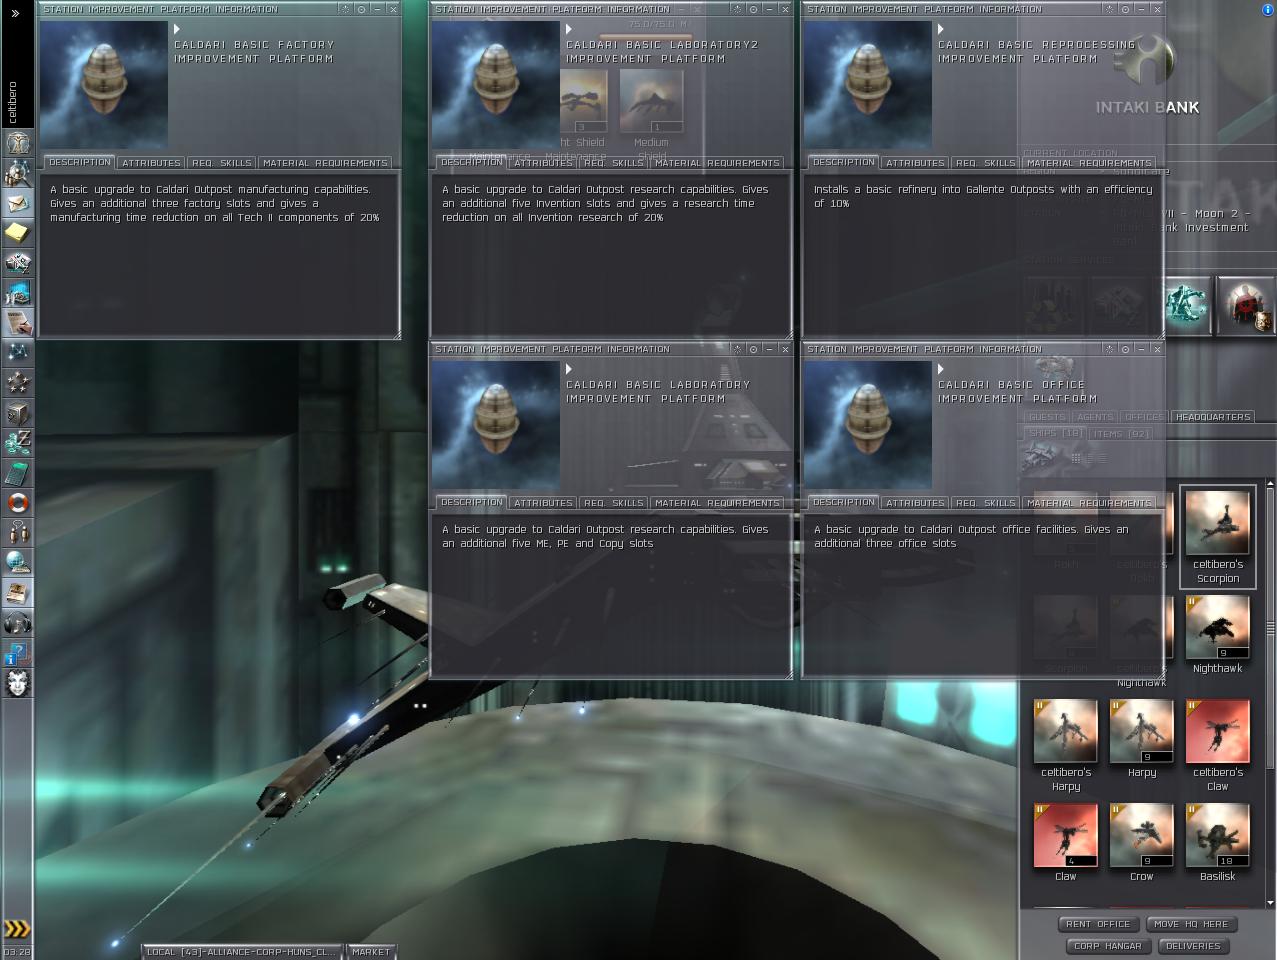Open the lifebuoy Help sidebar icon
This screenshot has width=1277, height=960.
tap(17, 503)
